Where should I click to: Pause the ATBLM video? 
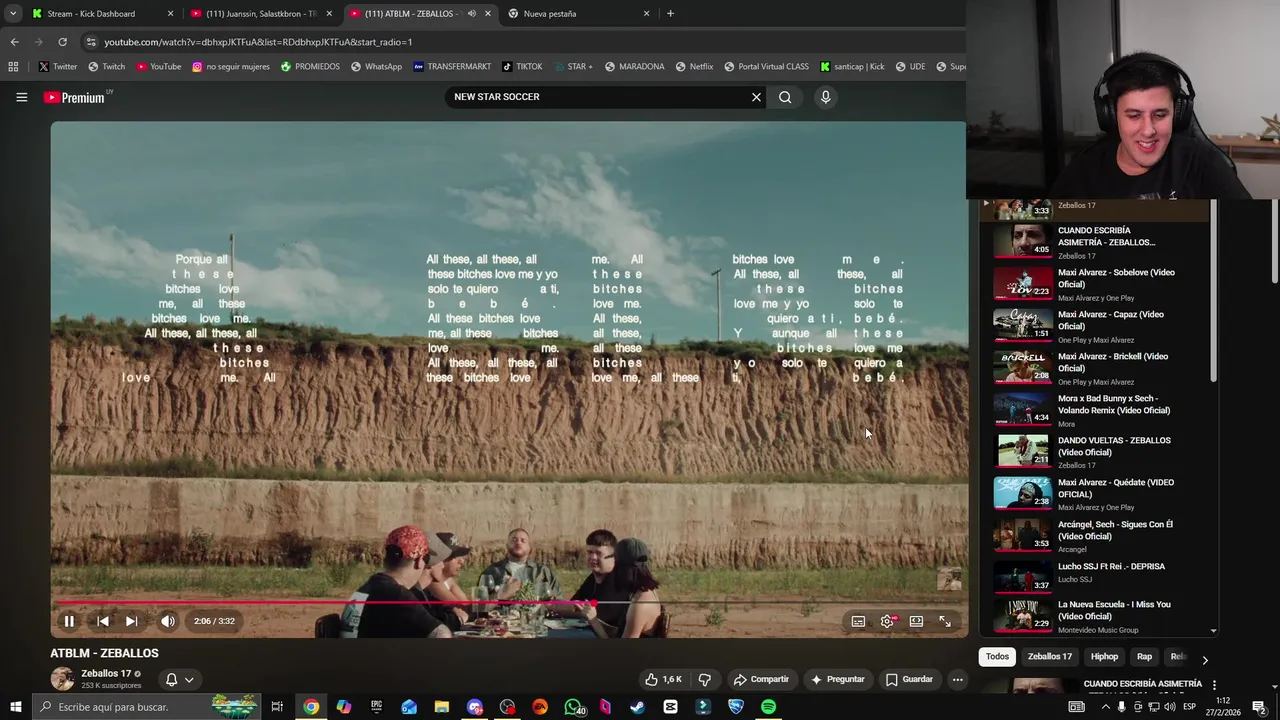(69, 621)
